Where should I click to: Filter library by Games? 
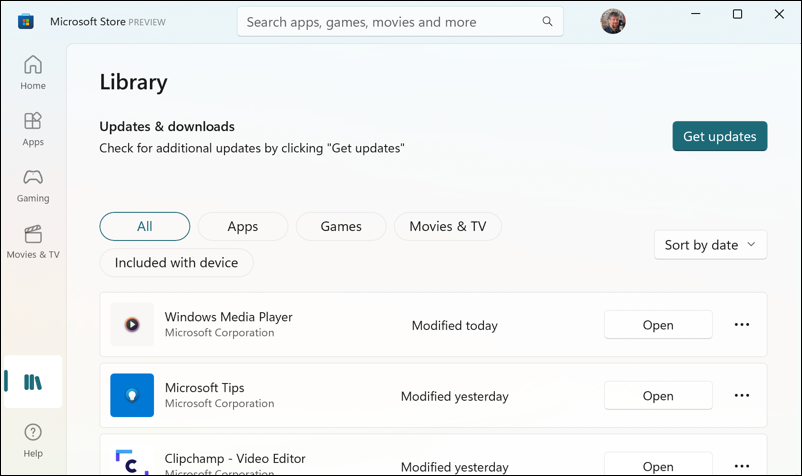click(341, 226)
